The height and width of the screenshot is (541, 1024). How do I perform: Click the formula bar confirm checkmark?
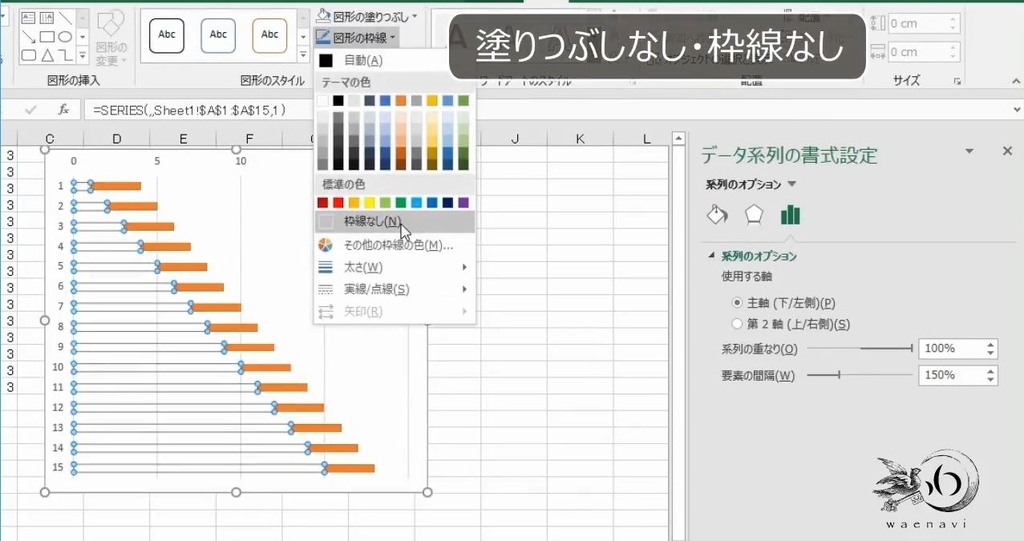(x=31, y=110)
